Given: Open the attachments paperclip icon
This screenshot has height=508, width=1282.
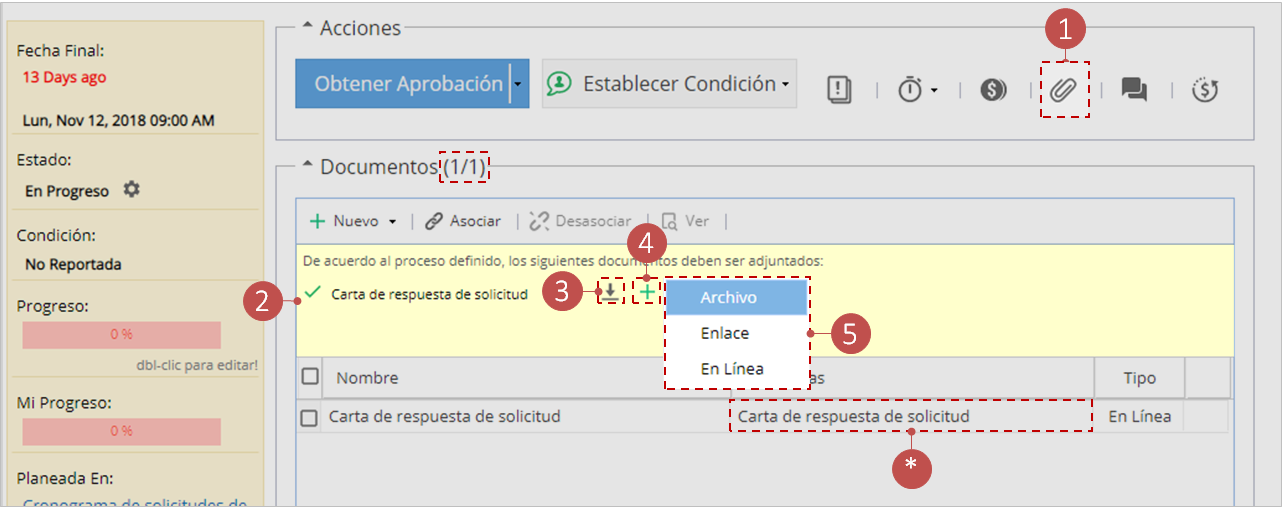Looking at the screenshot, I should click(x=1063, y=89).
